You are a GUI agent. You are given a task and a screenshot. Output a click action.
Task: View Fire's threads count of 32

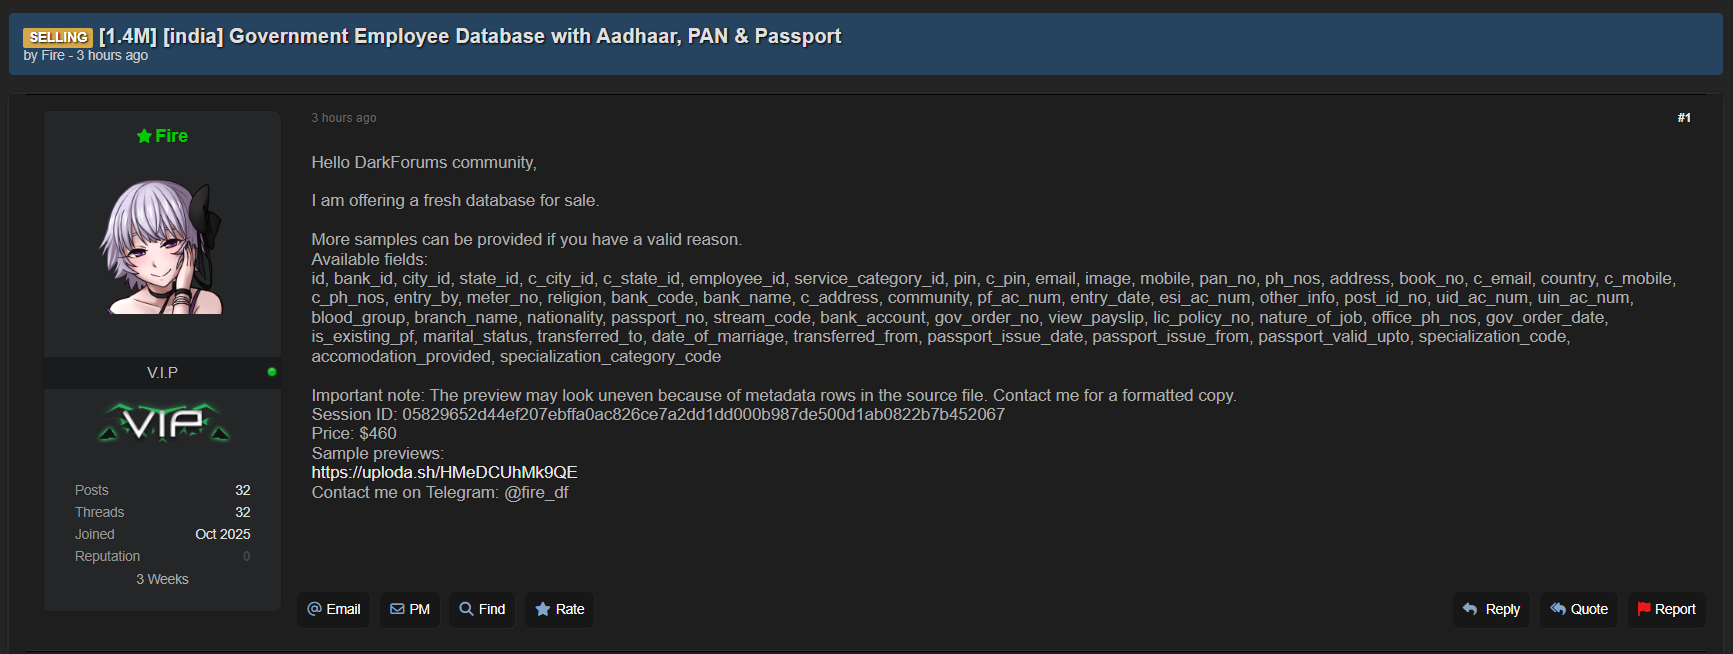pos(243,512)
